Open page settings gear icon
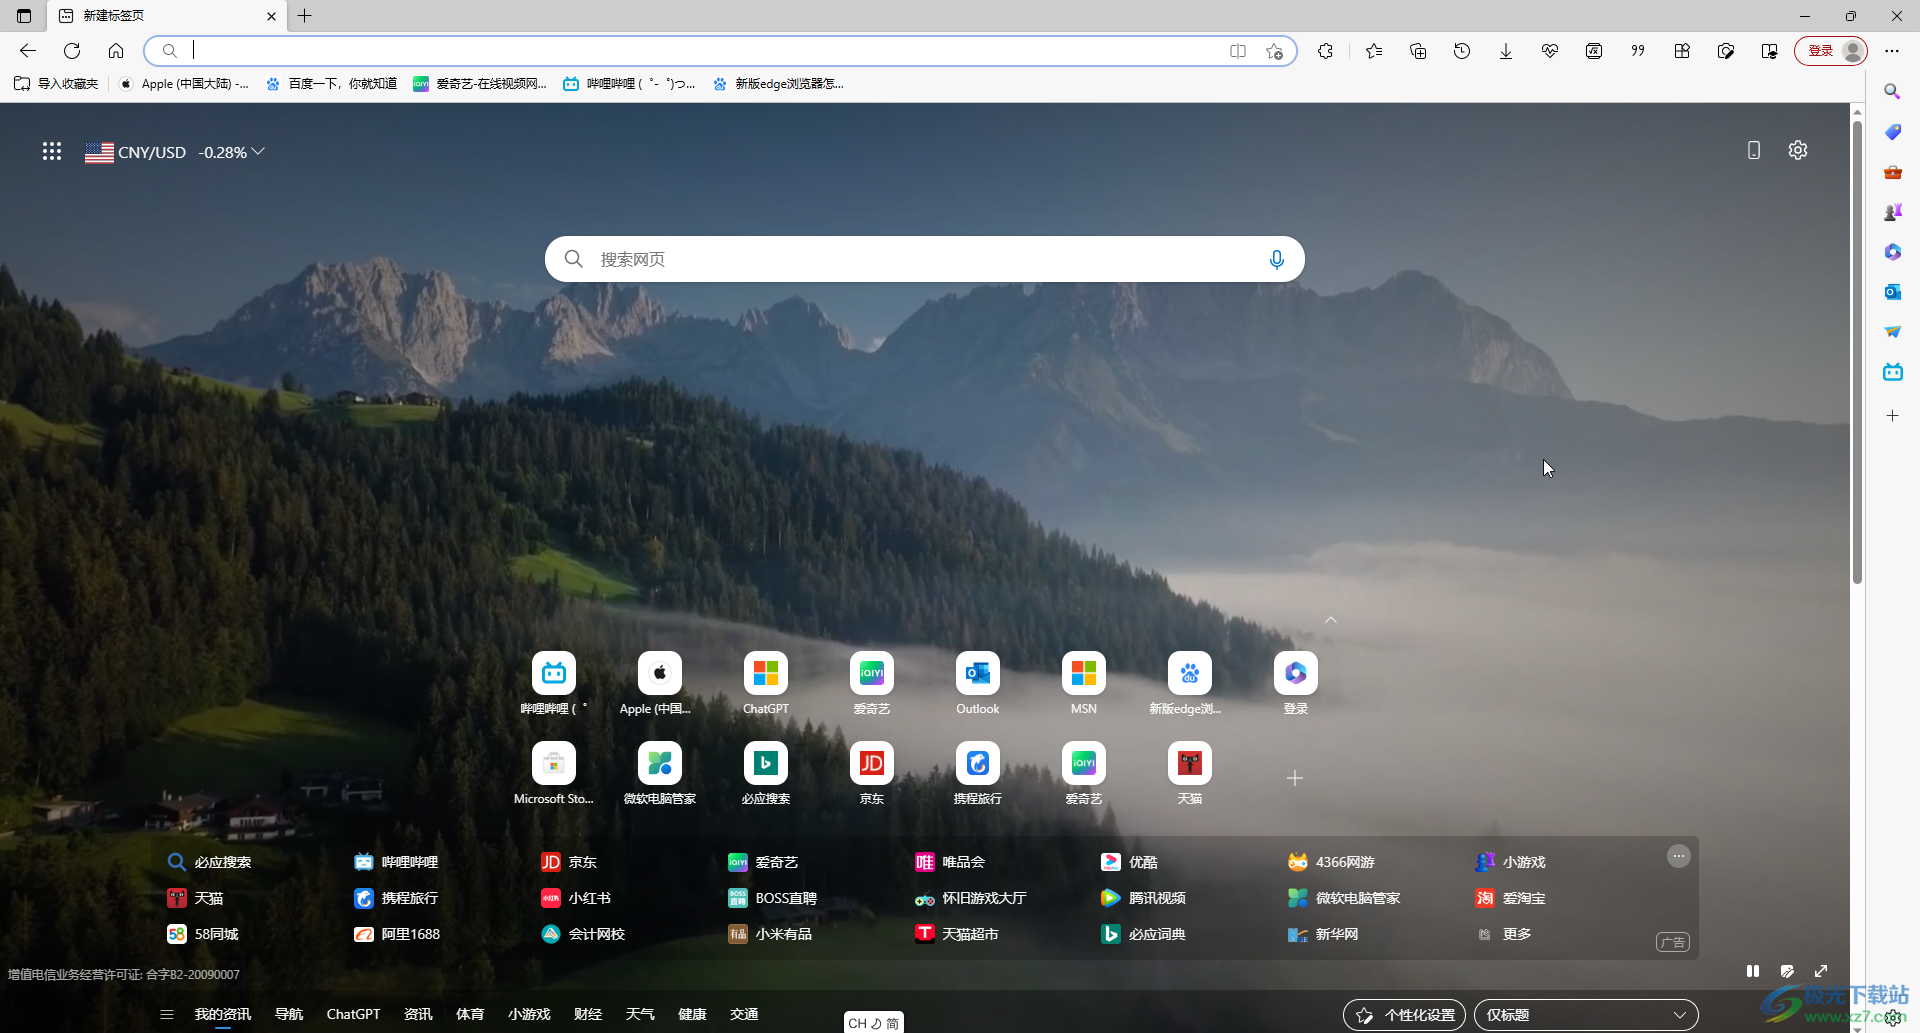The width and height of the screenshot is (1920, 1033). click(x=1798, y=150)
